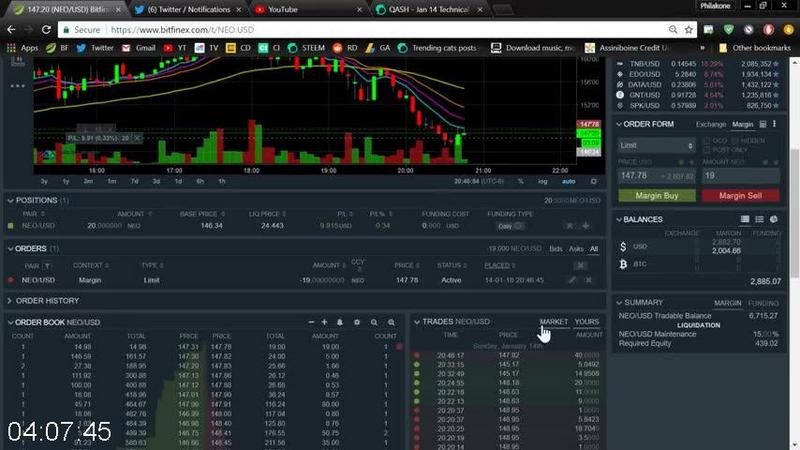Click the page vertical scrollbar
Viewport: 800px width, 450px height.
pos(794,214)
